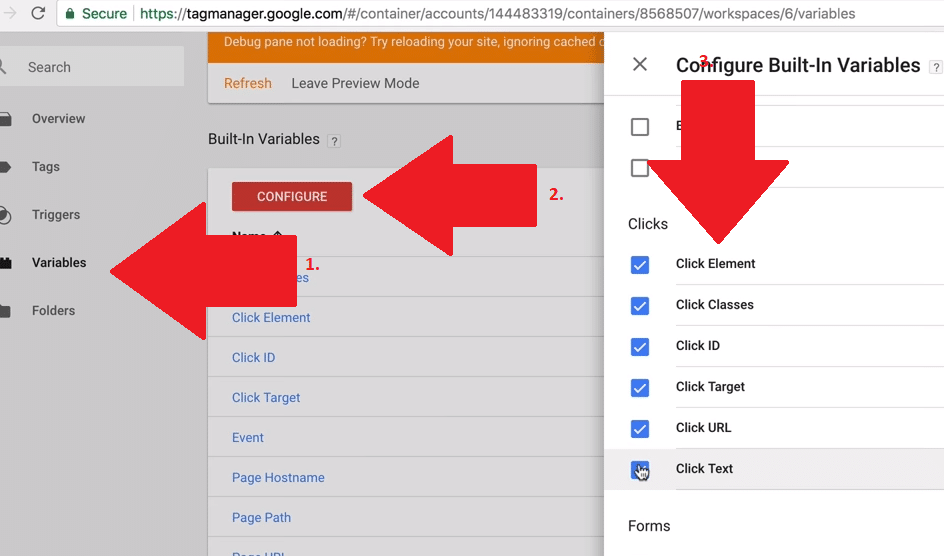
Task: Close the Configure Built-In Variables panel
Action: tap(640, 64)
